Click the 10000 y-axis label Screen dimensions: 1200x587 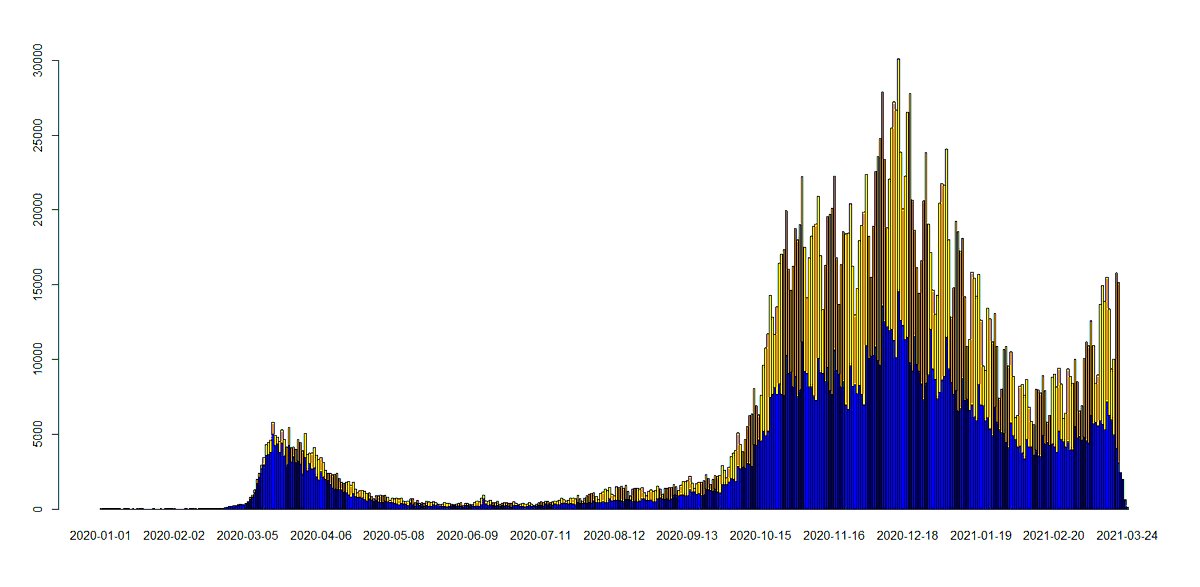pos(38,360)
